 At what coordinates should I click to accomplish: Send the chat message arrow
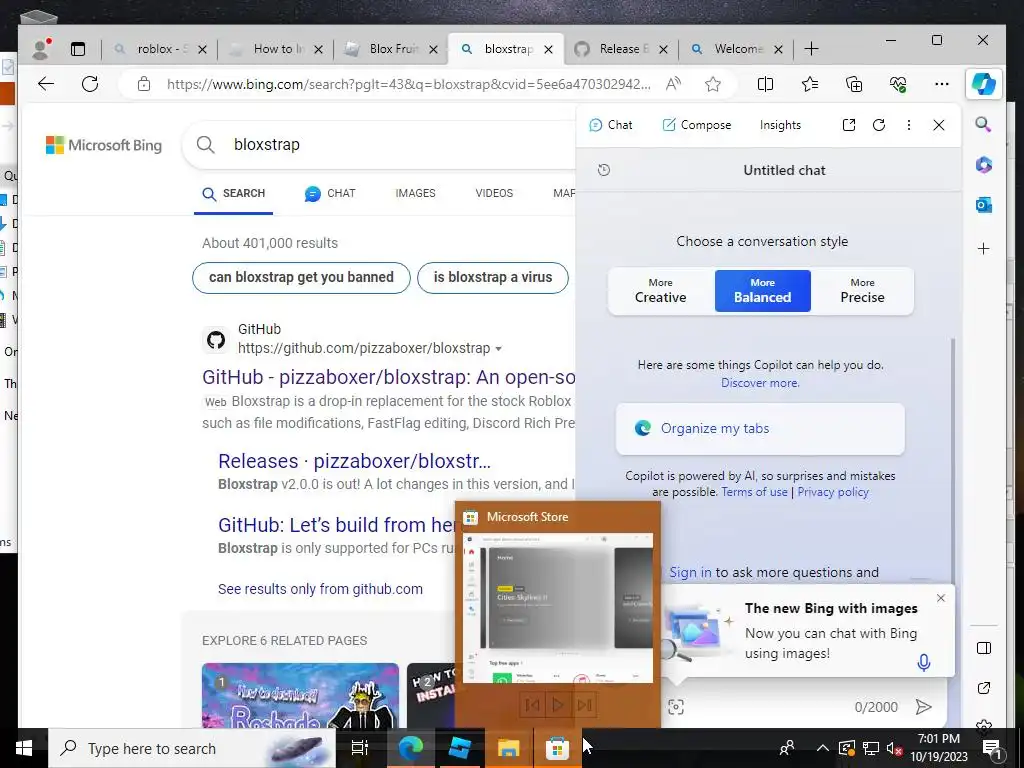click(x=923, y=707)
